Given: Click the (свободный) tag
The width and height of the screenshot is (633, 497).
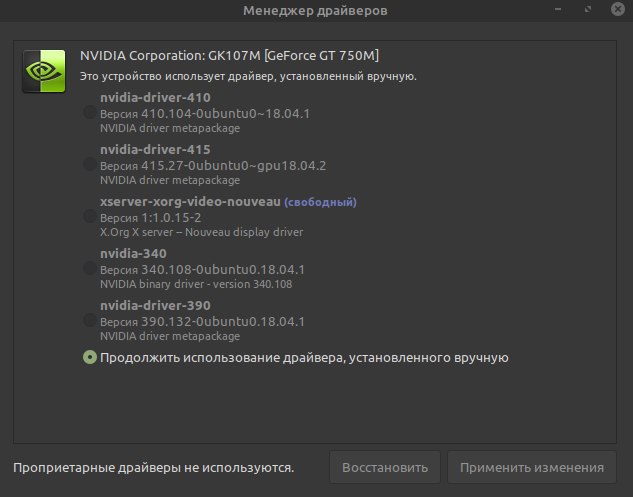Looking at the screenshot, I should (321, 202).
